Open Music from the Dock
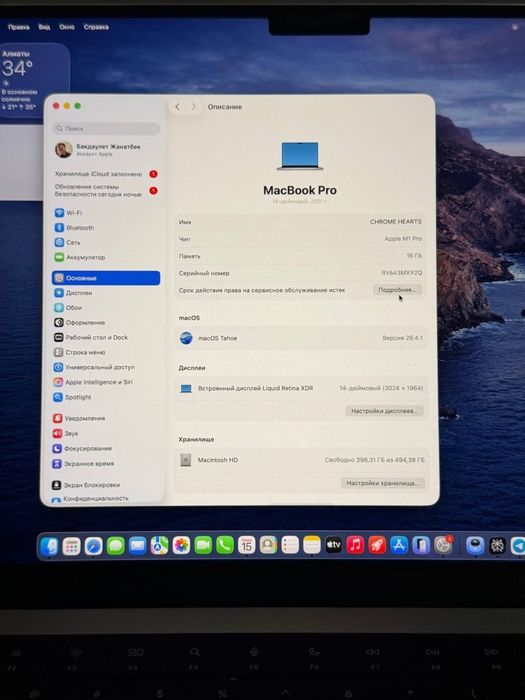525x700 pixels. pyautogui.click(x=355, y=545)
